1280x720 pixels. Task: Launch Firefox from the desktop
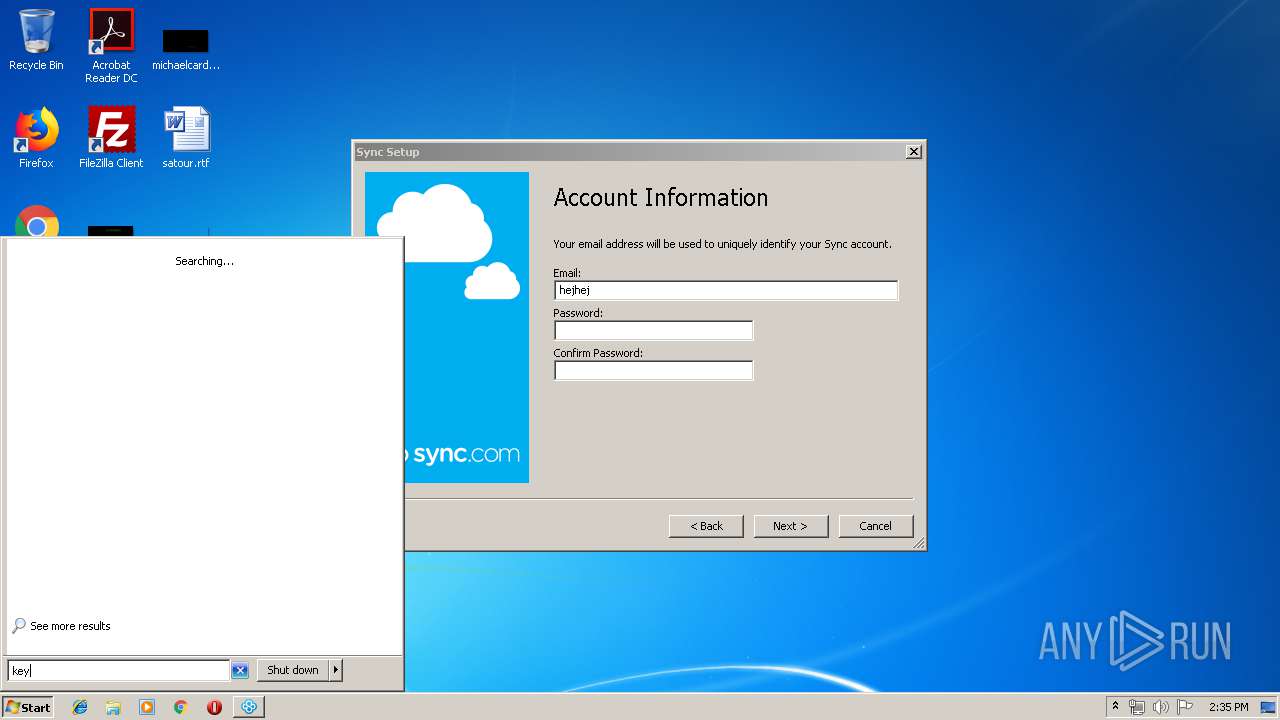point(36,138)
